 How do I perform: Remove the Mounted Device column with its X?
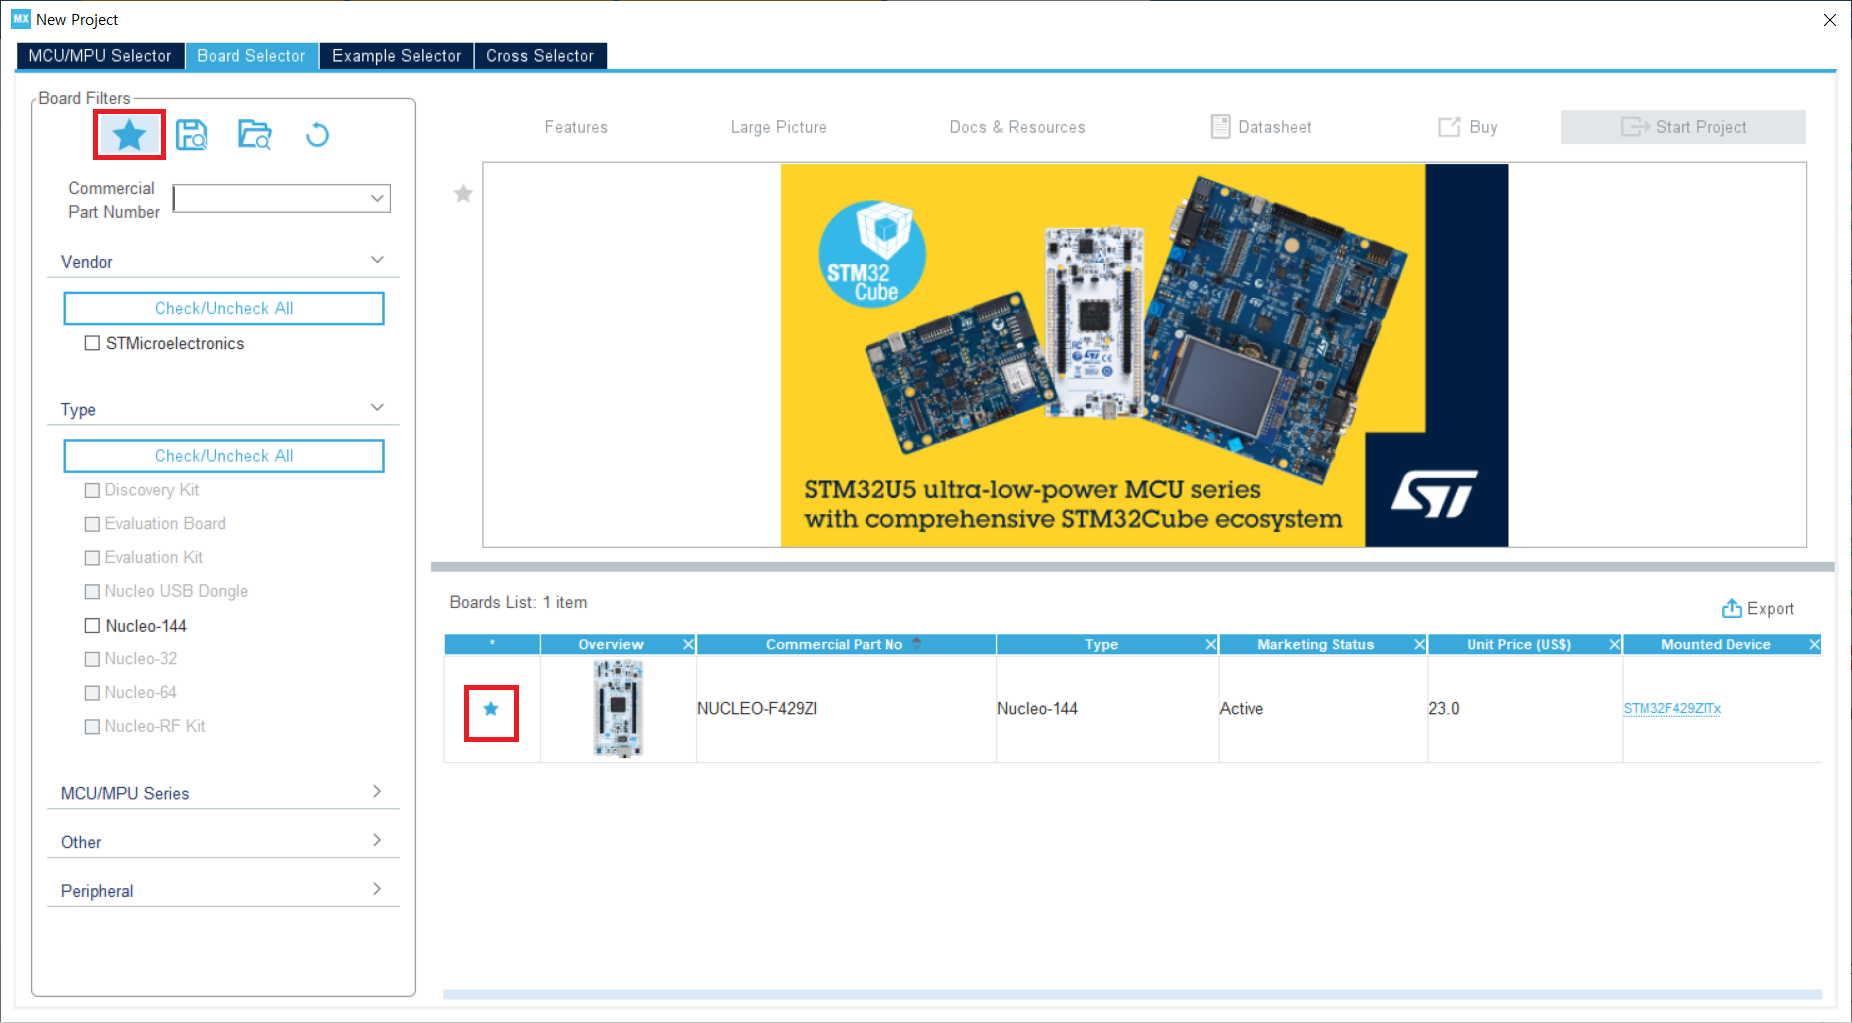pos(1814,645)
